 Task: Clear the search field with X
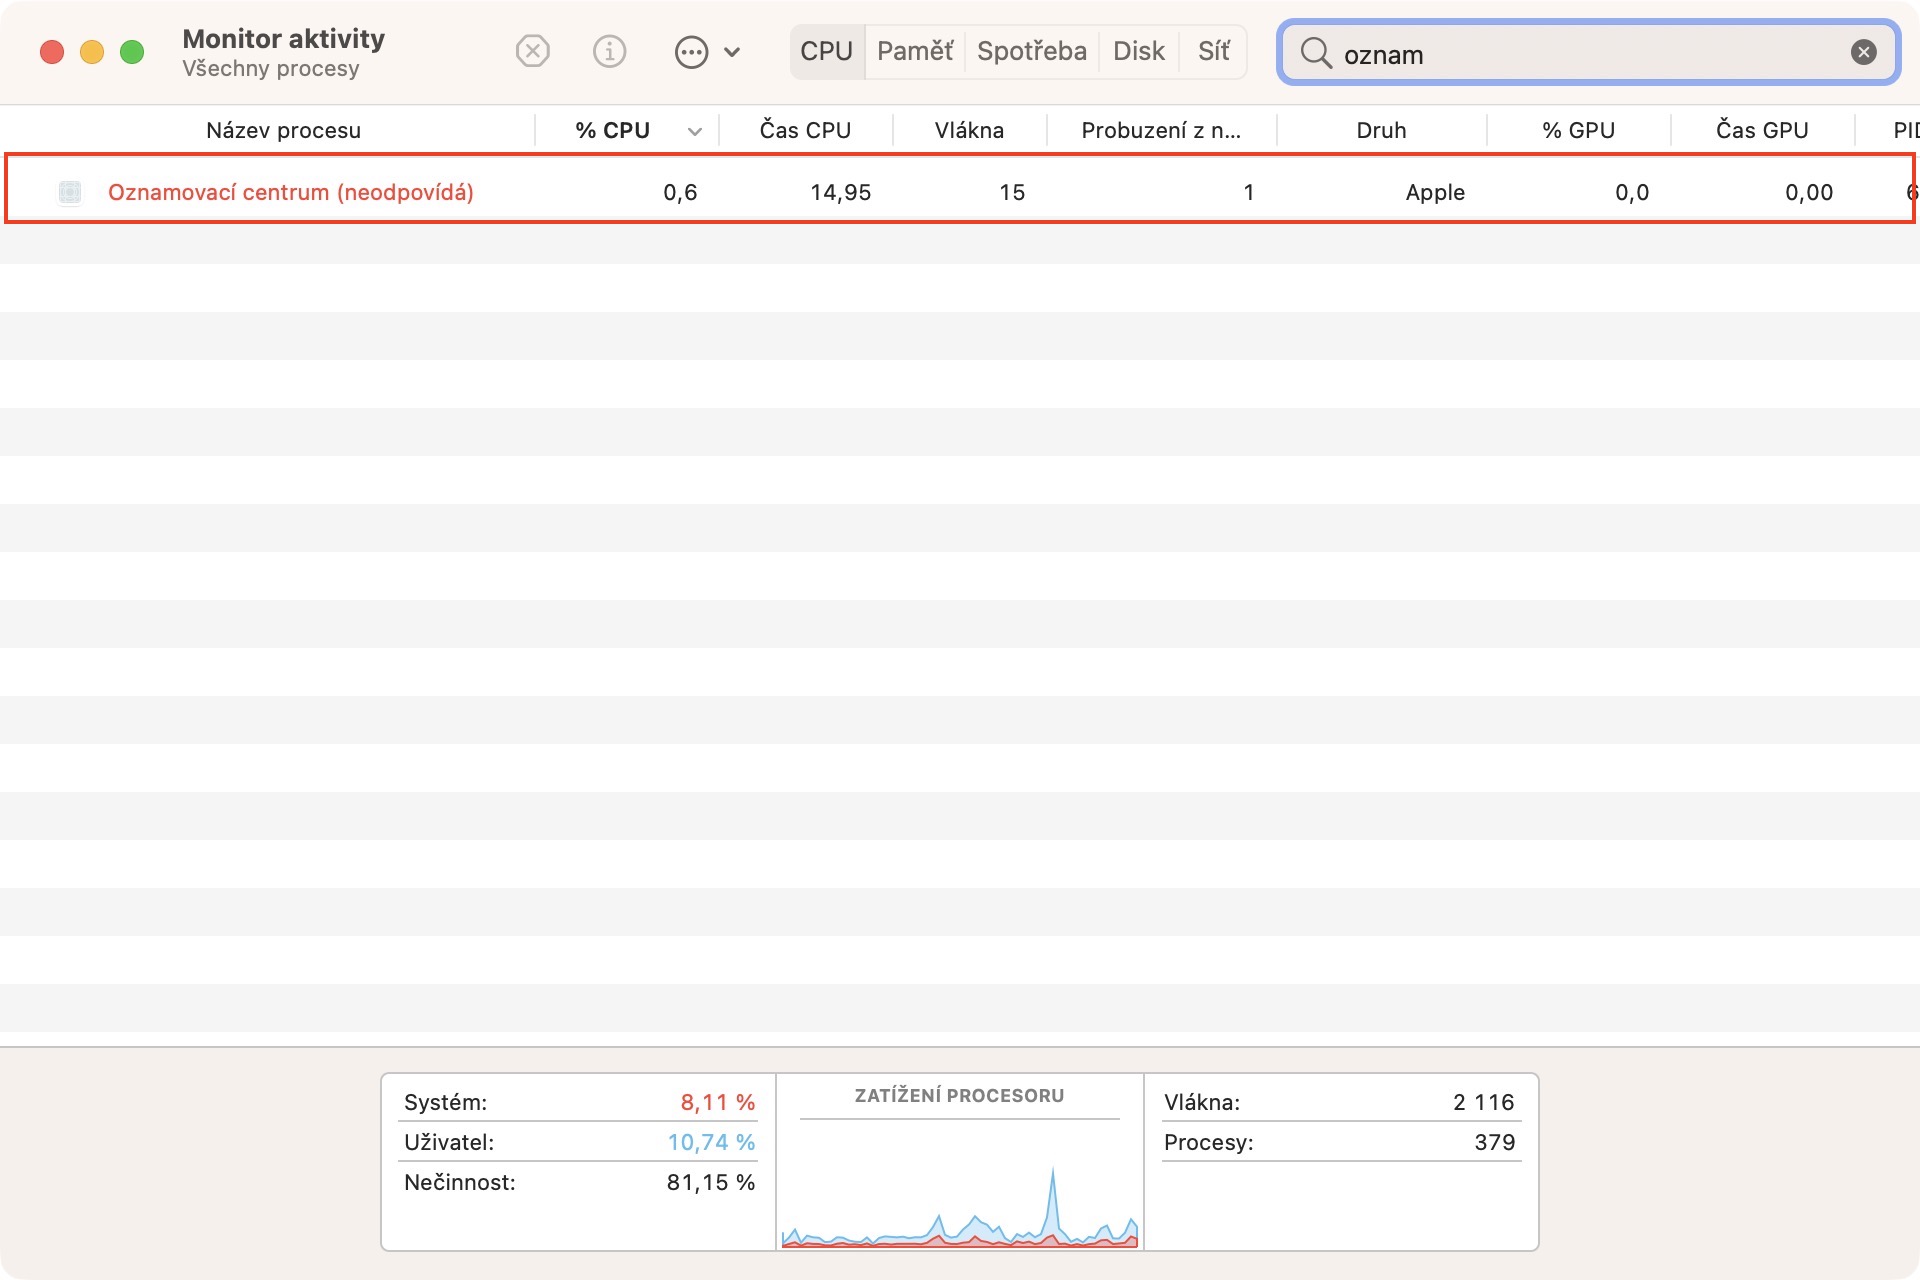point(1863,52)
